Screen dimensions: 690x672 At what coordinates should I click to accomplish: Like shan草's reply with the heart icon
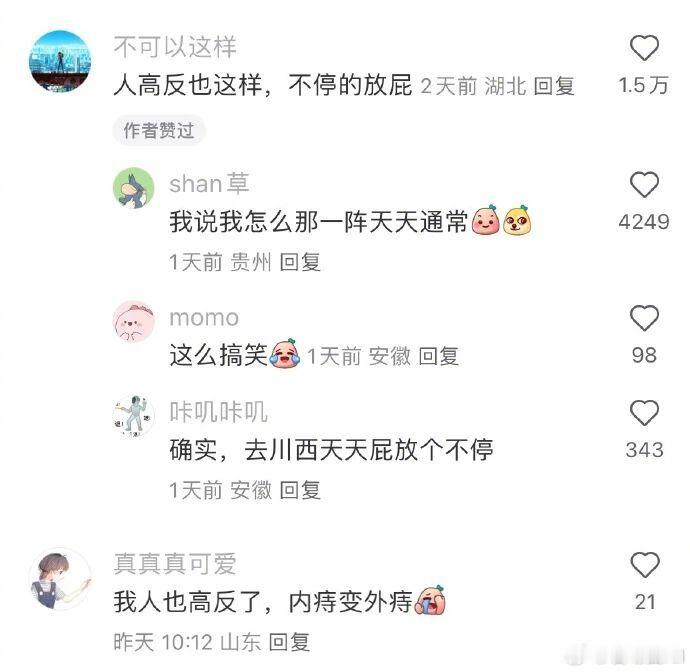[644, 184]
